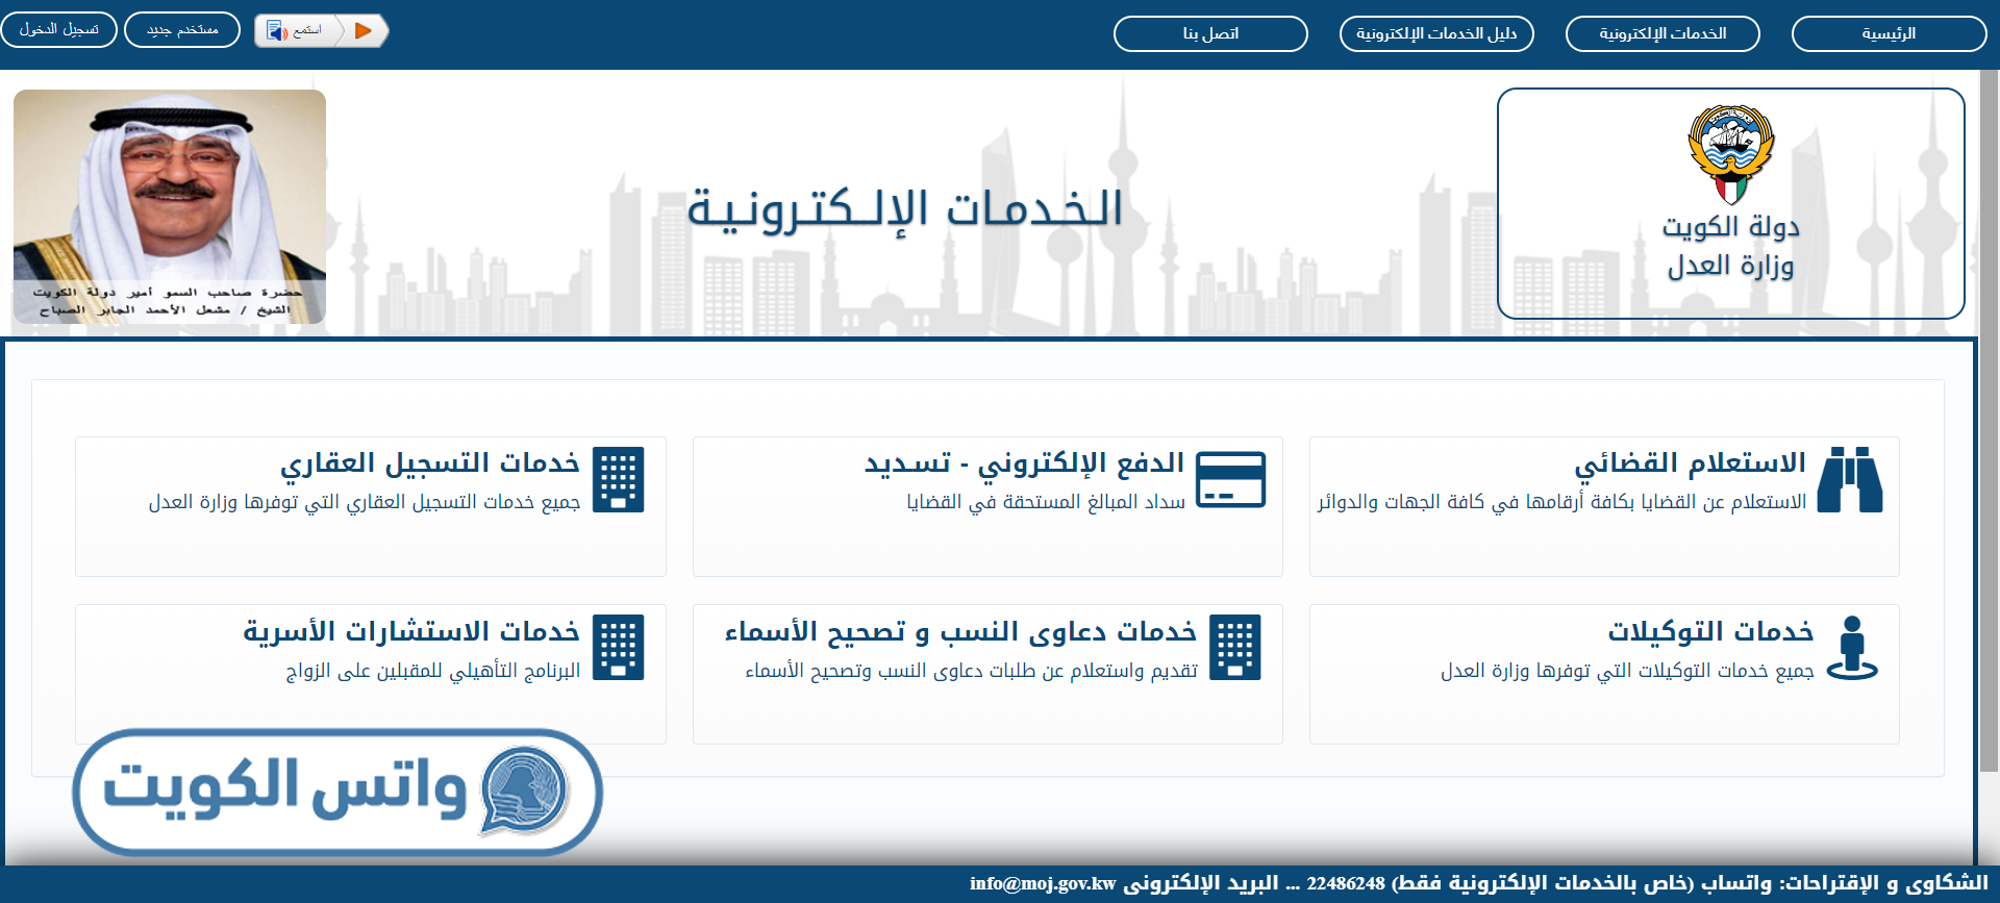The image size is (2000, 903).
Task: Click the credit card payment icon
Action: (x=1230, y=480)
